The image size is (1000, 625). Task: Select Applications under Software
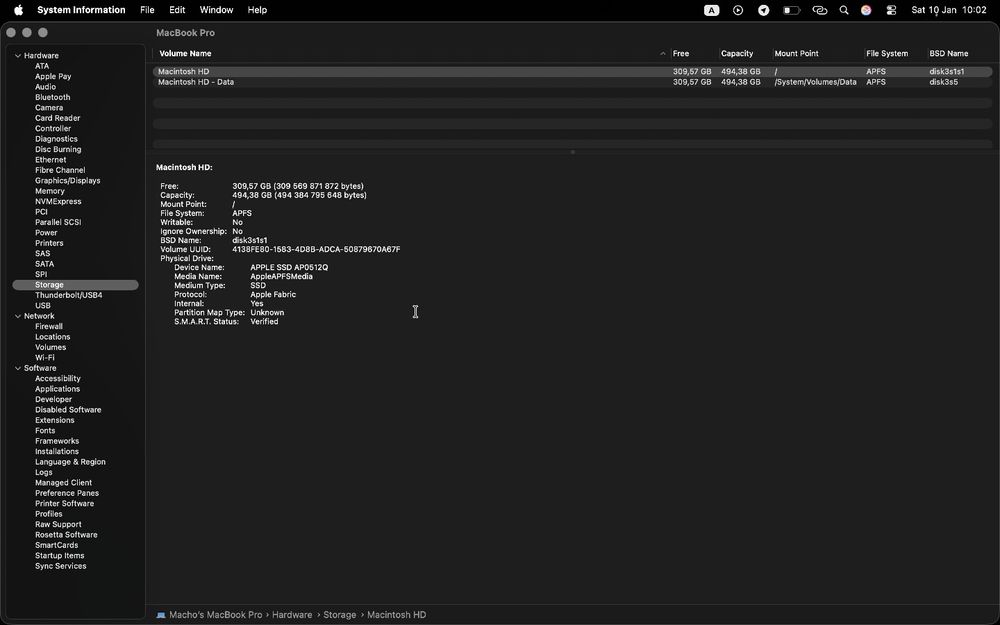[x=57, y=389]
